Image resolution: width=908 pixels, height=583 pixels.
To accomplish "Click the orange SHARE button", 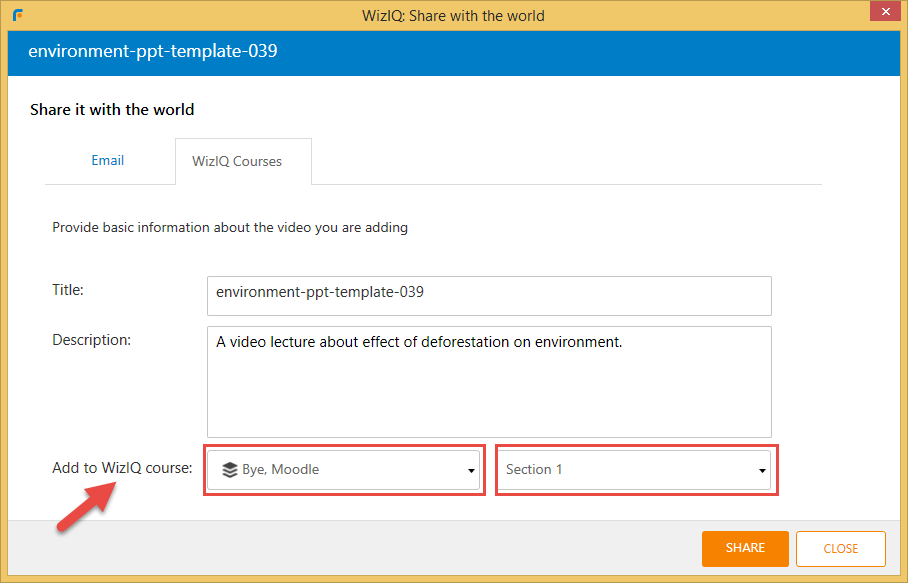I will point(745,548).
